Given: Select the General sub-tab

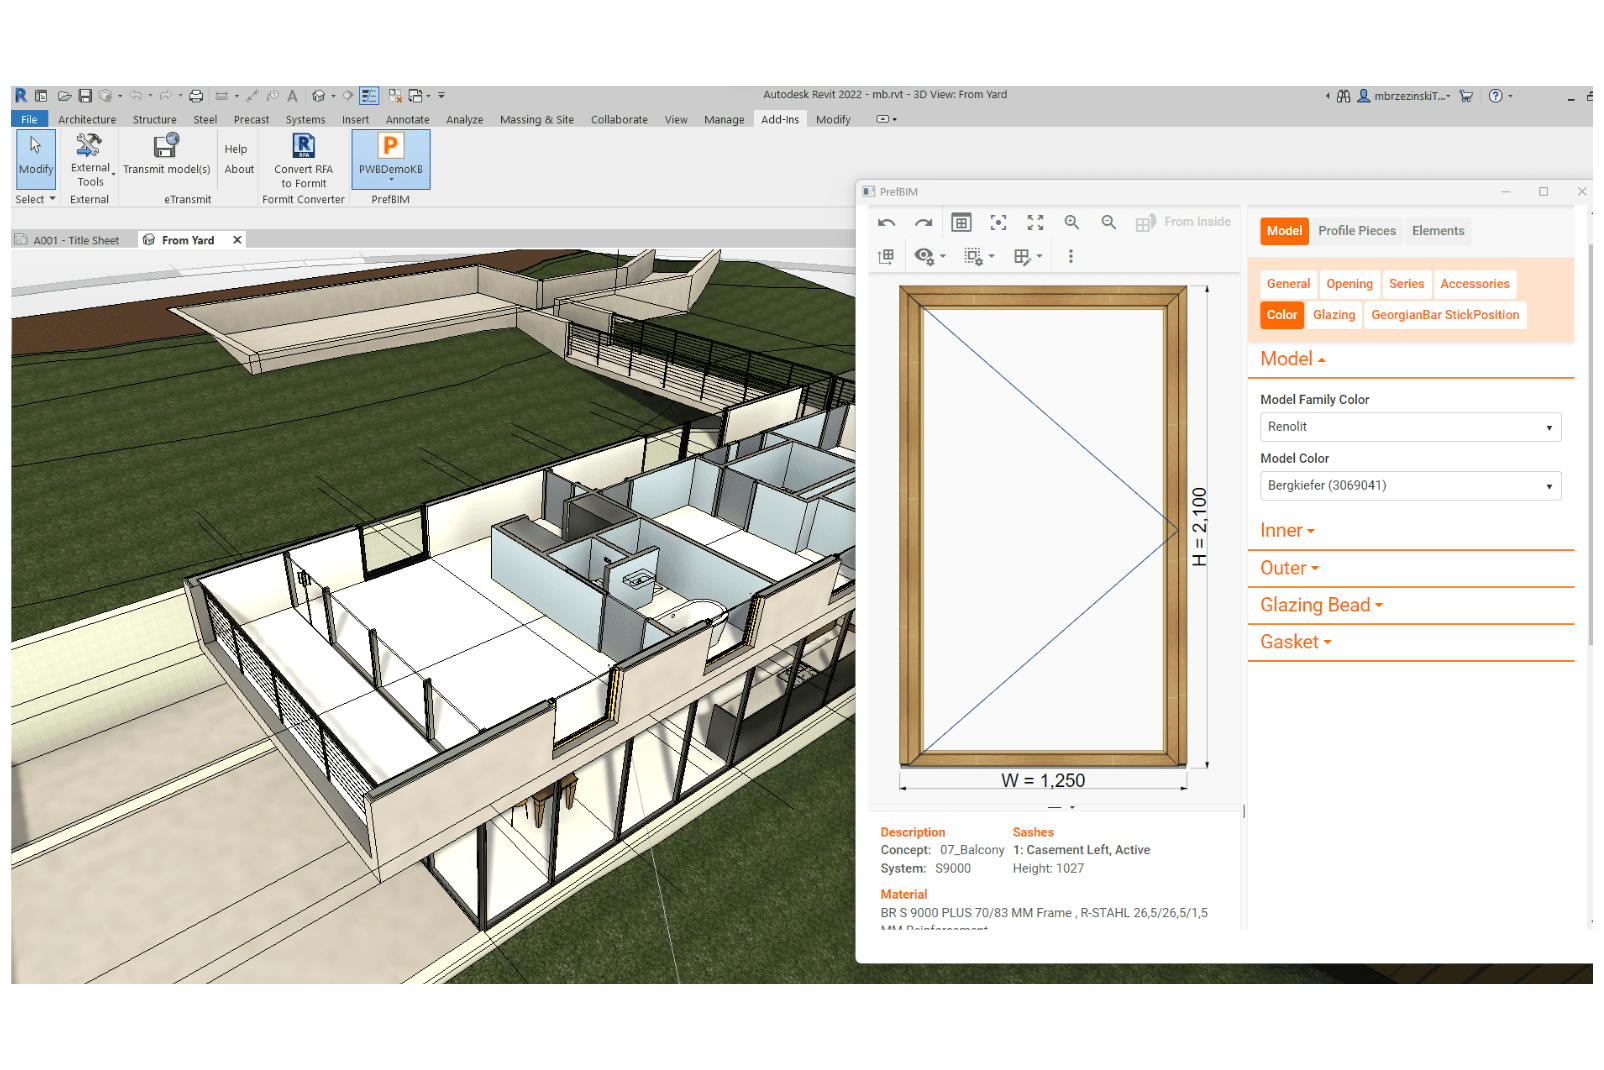Looking at the screenshot, I should 1288,284.
